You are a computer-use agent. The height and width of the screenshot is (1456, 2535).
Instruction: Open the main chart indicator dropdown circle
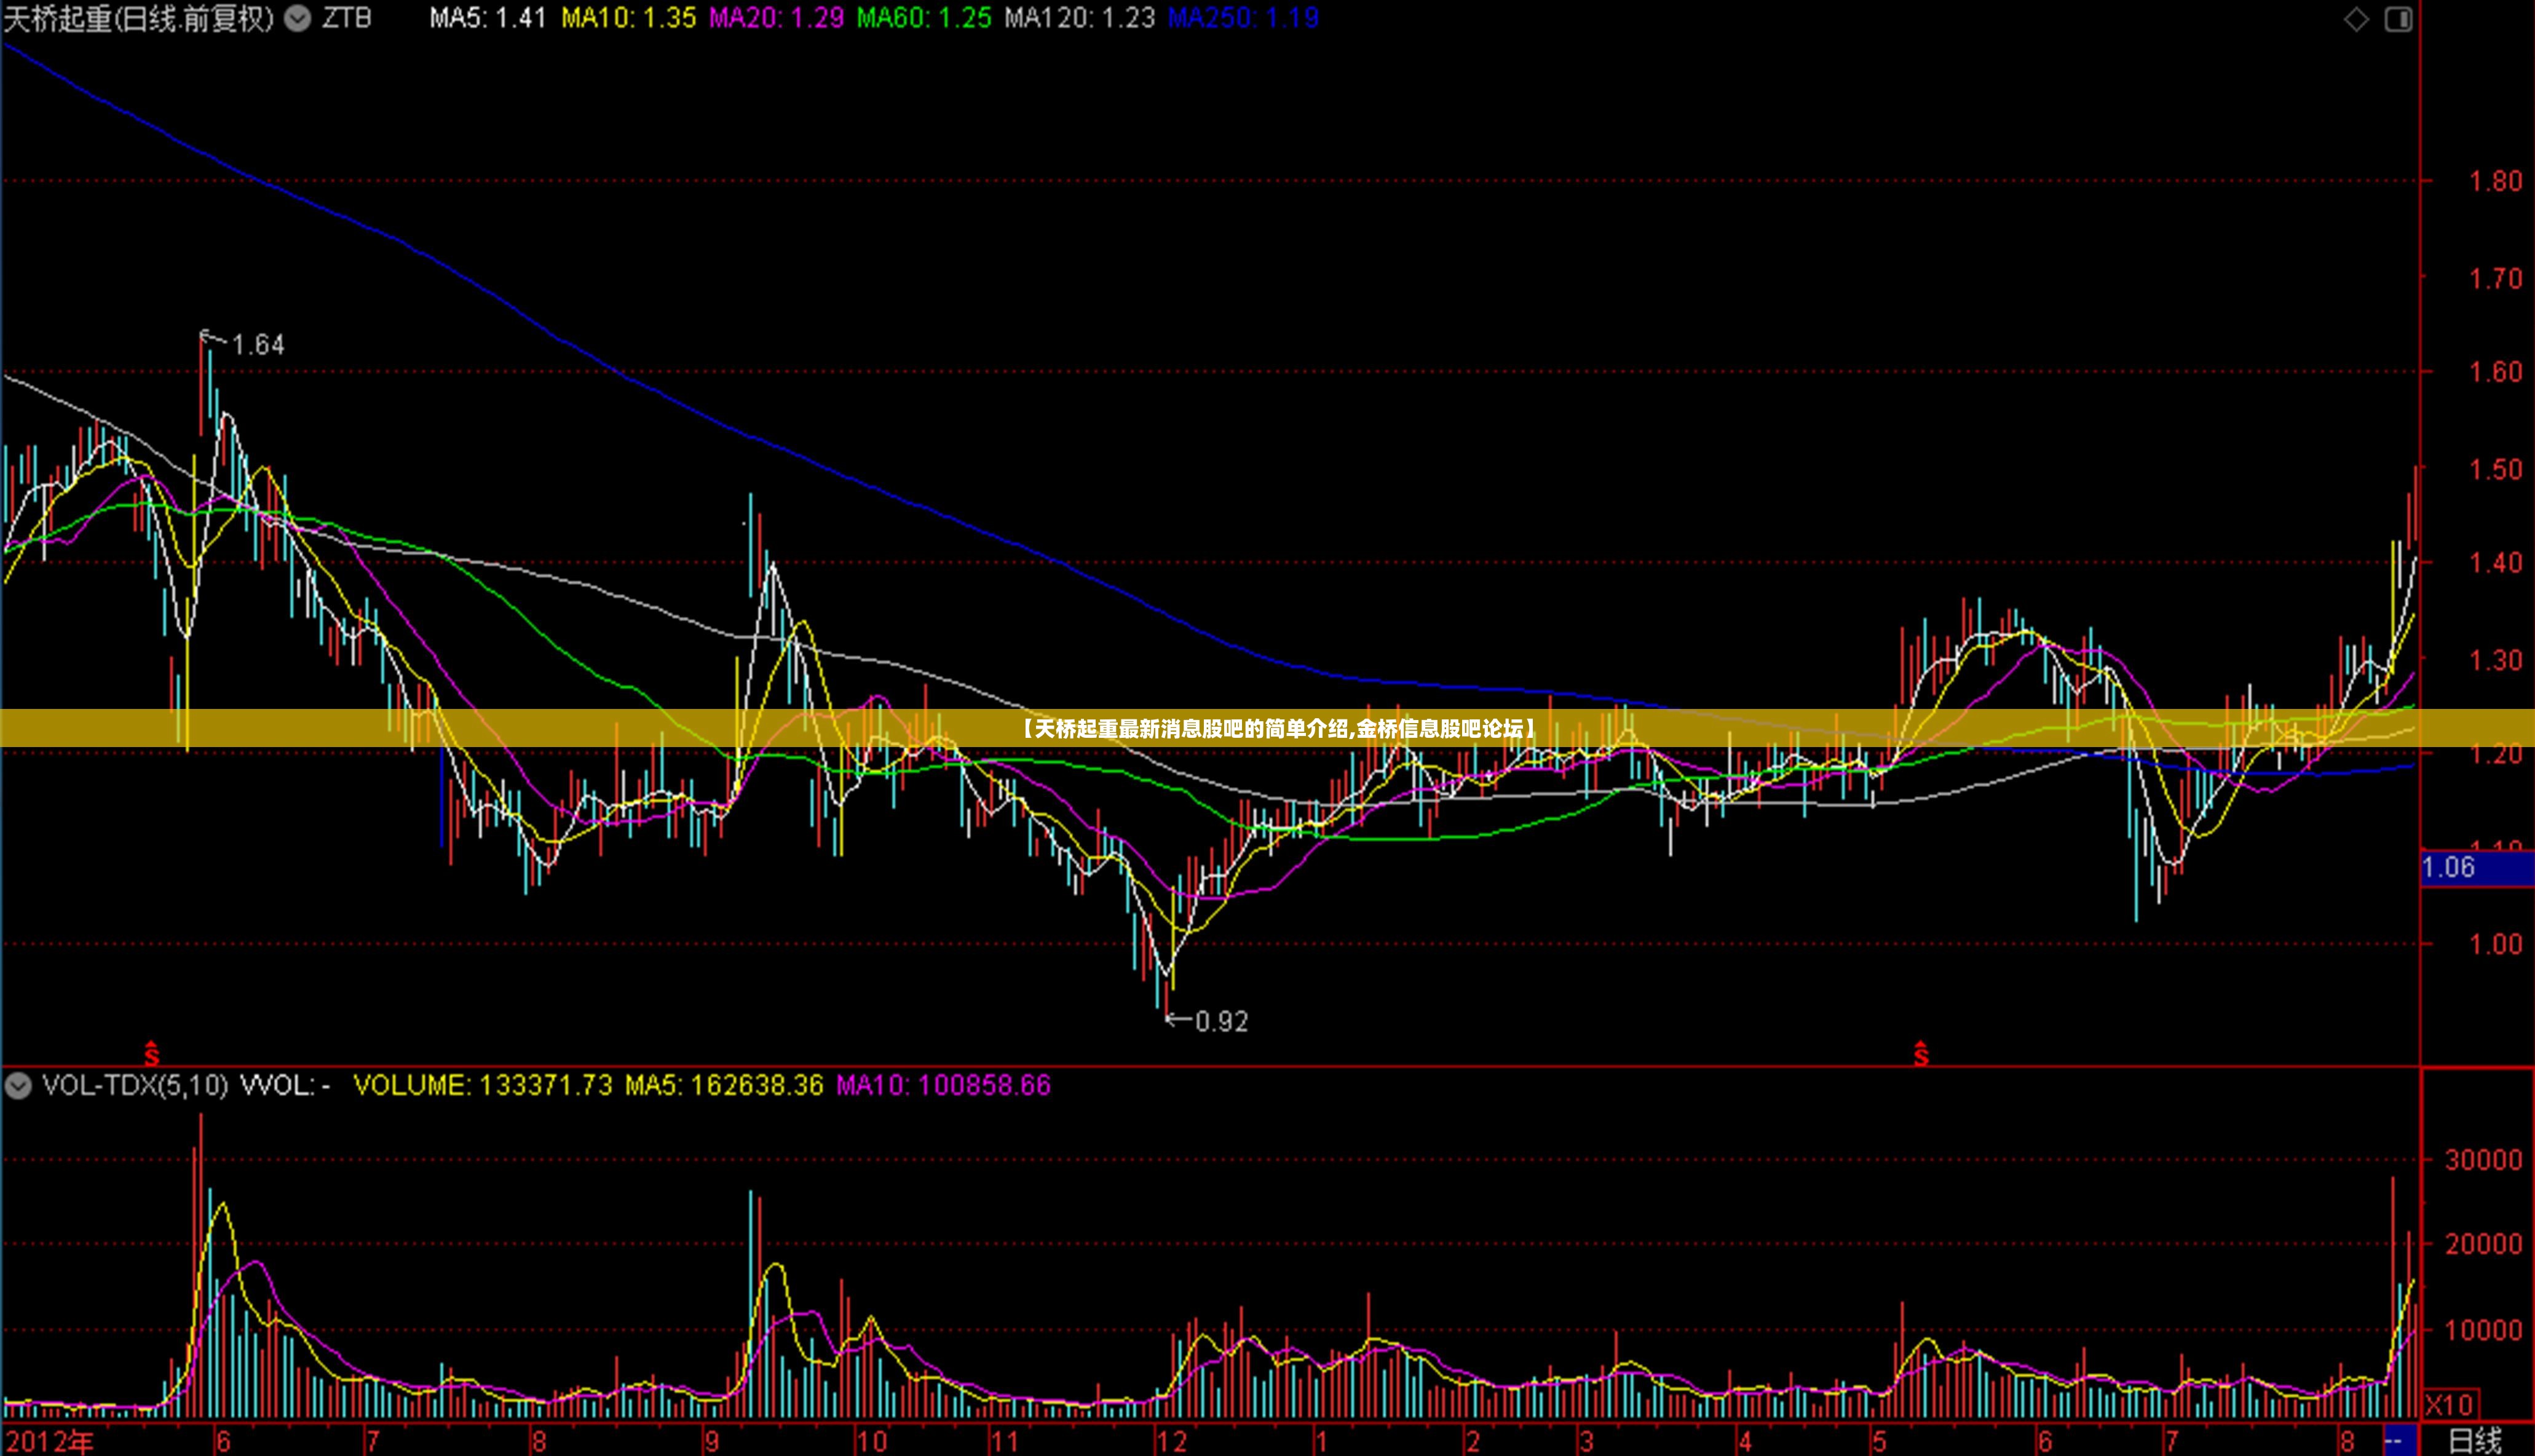[x=298, y=19]
